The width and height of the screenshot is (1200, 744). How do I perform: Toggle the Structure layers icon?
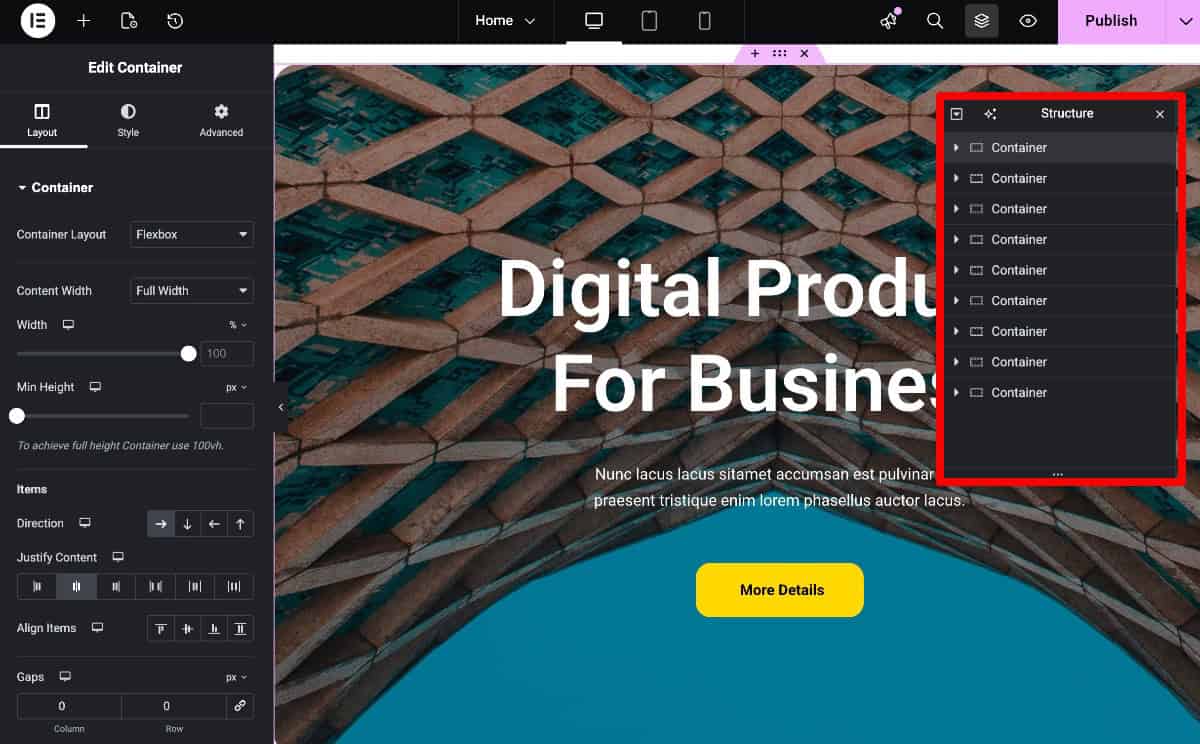[x=982, y=21]
